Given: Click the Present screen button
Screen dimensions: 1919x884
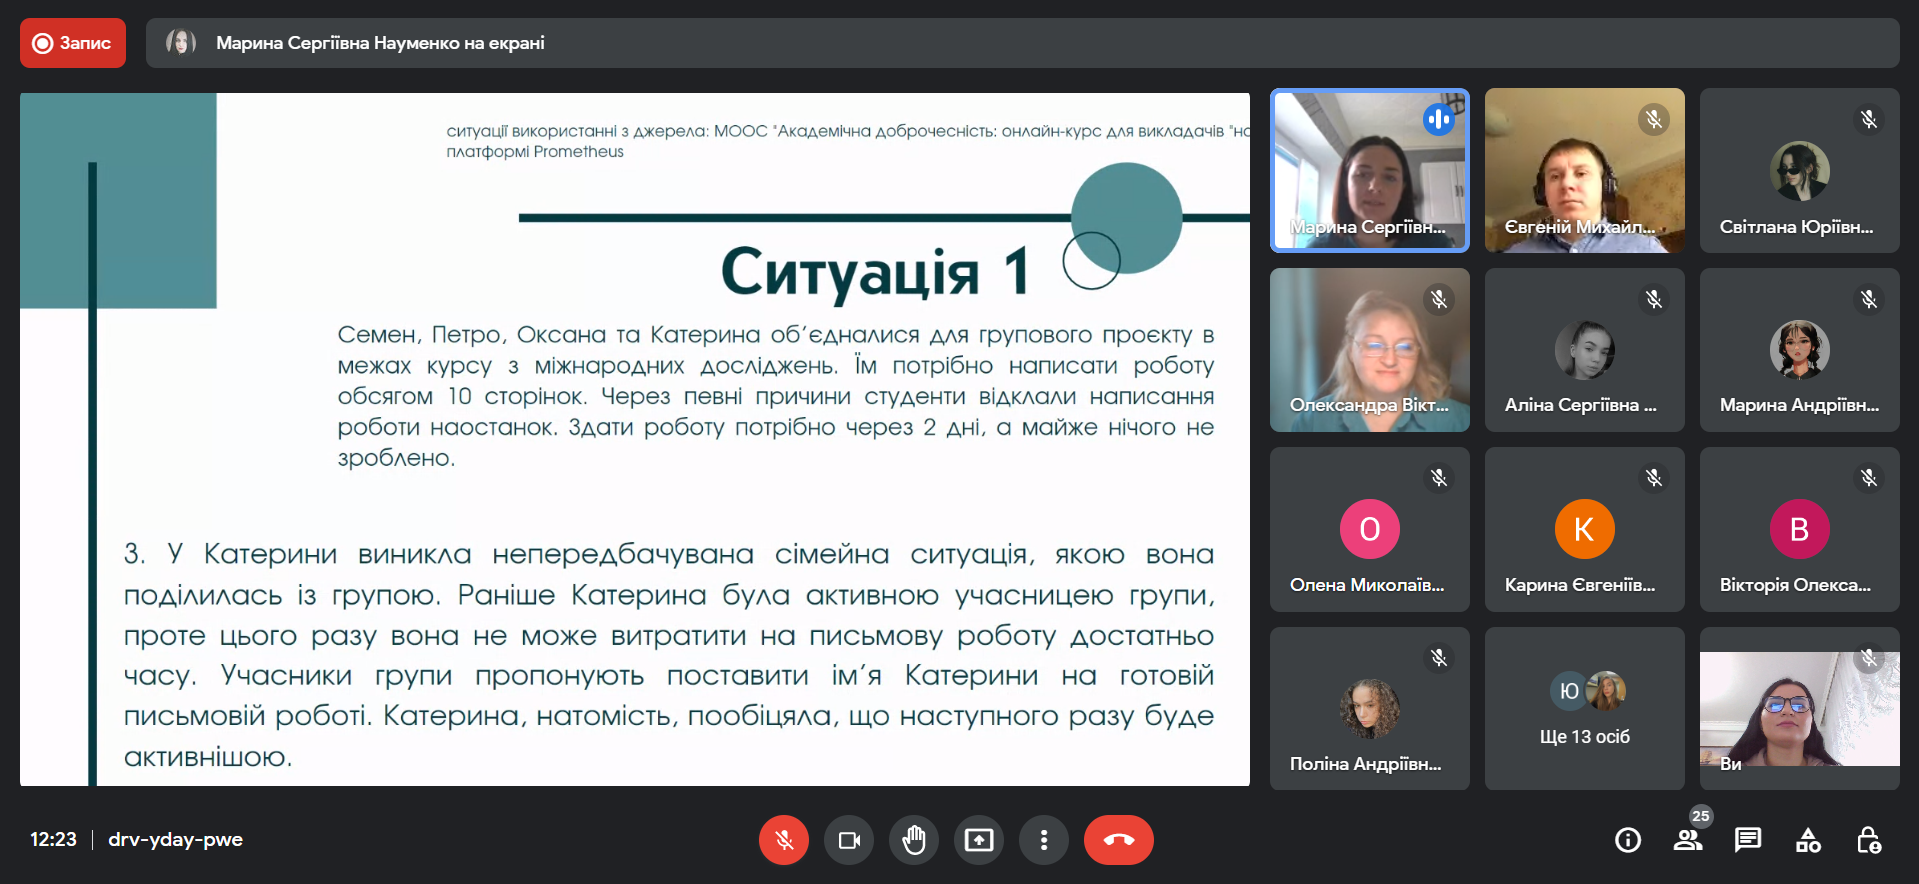Looking at the screenshot, I should point(978,840).
